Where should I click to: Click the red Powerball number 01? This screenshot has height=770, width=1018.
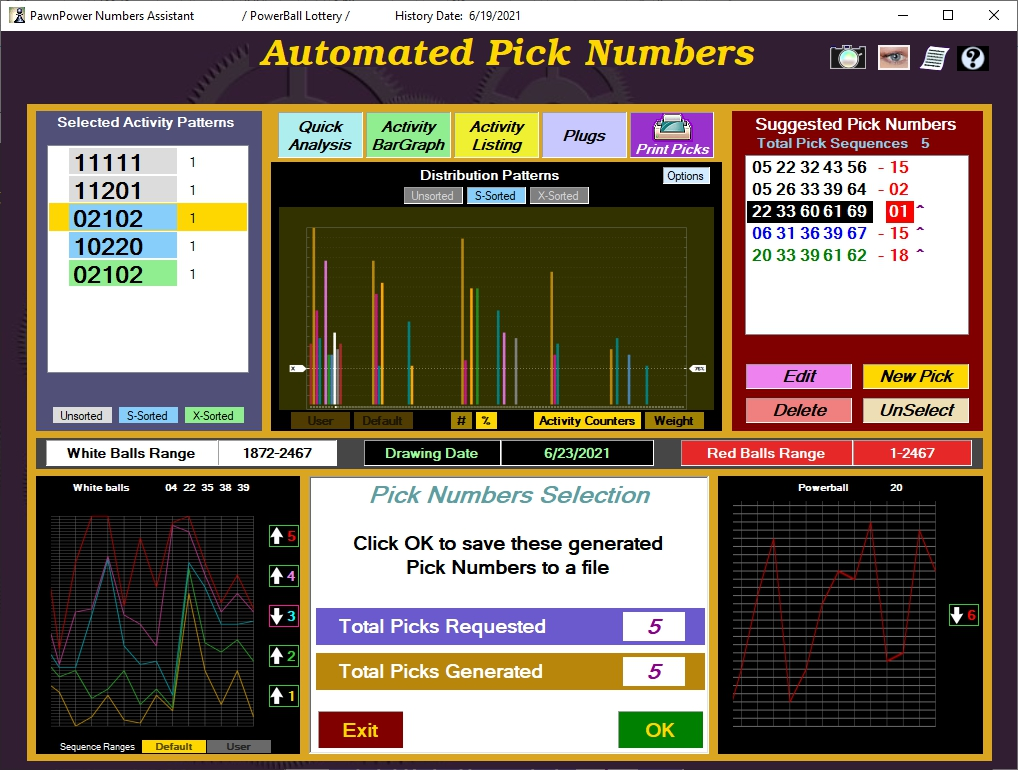(899, 212)
